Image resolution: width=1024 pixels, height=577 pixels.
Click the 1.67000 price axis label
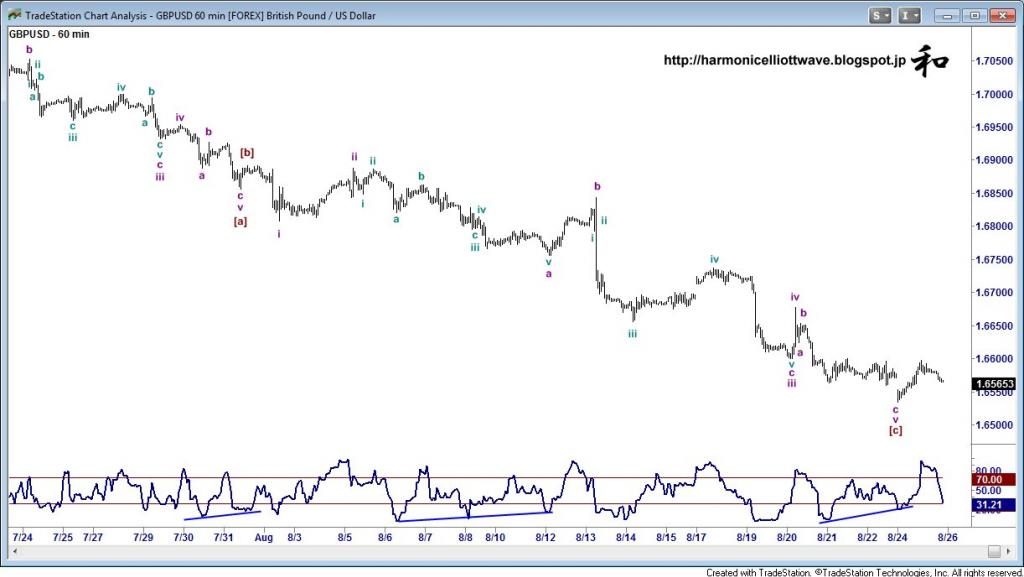click(994, 292)
